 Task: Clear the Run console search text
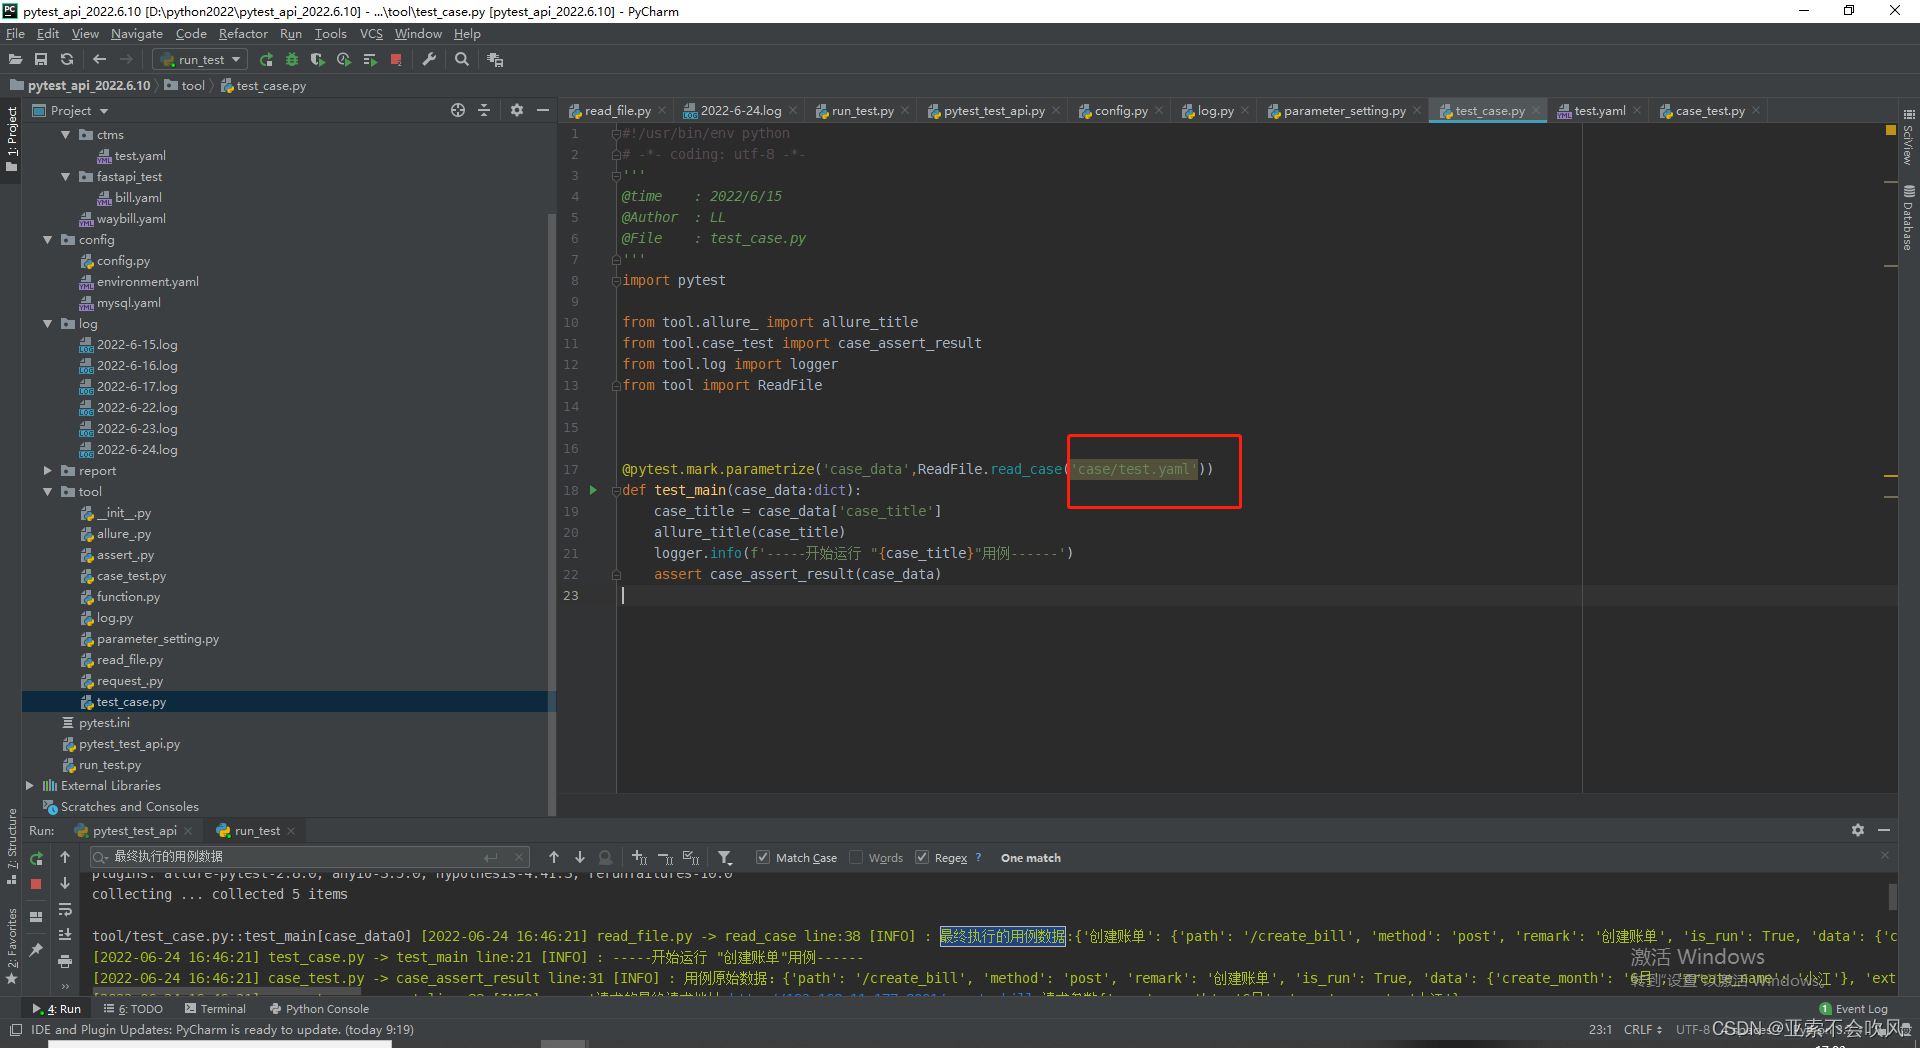click(x=519, y=857)
